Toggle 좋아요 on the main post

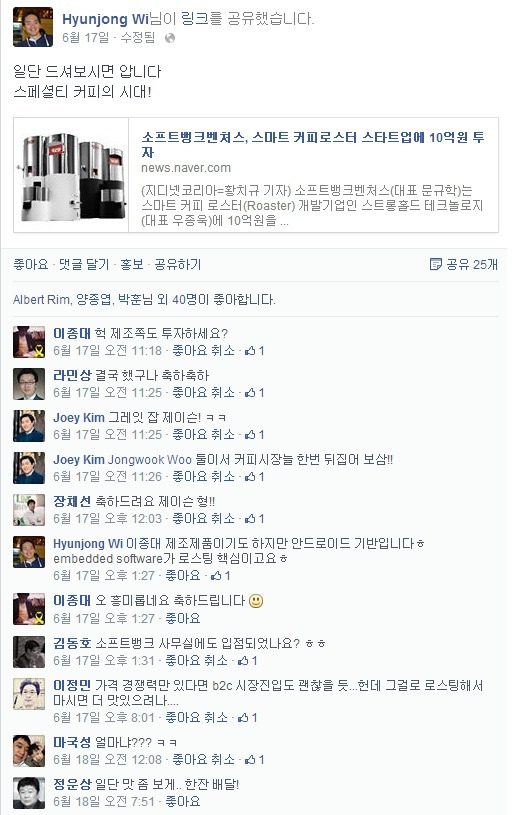tap(31, 265)
